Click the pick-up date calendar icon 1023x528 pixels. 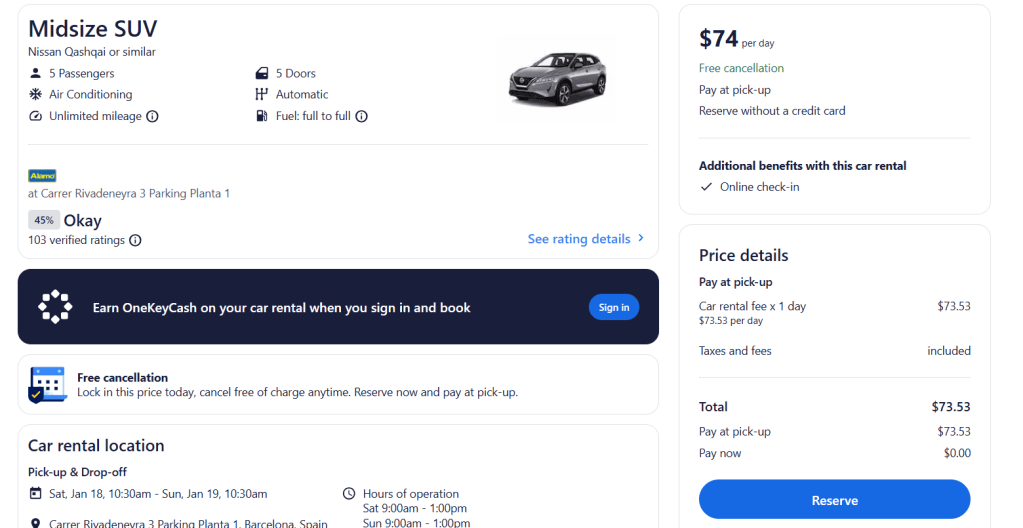[36, 494]
